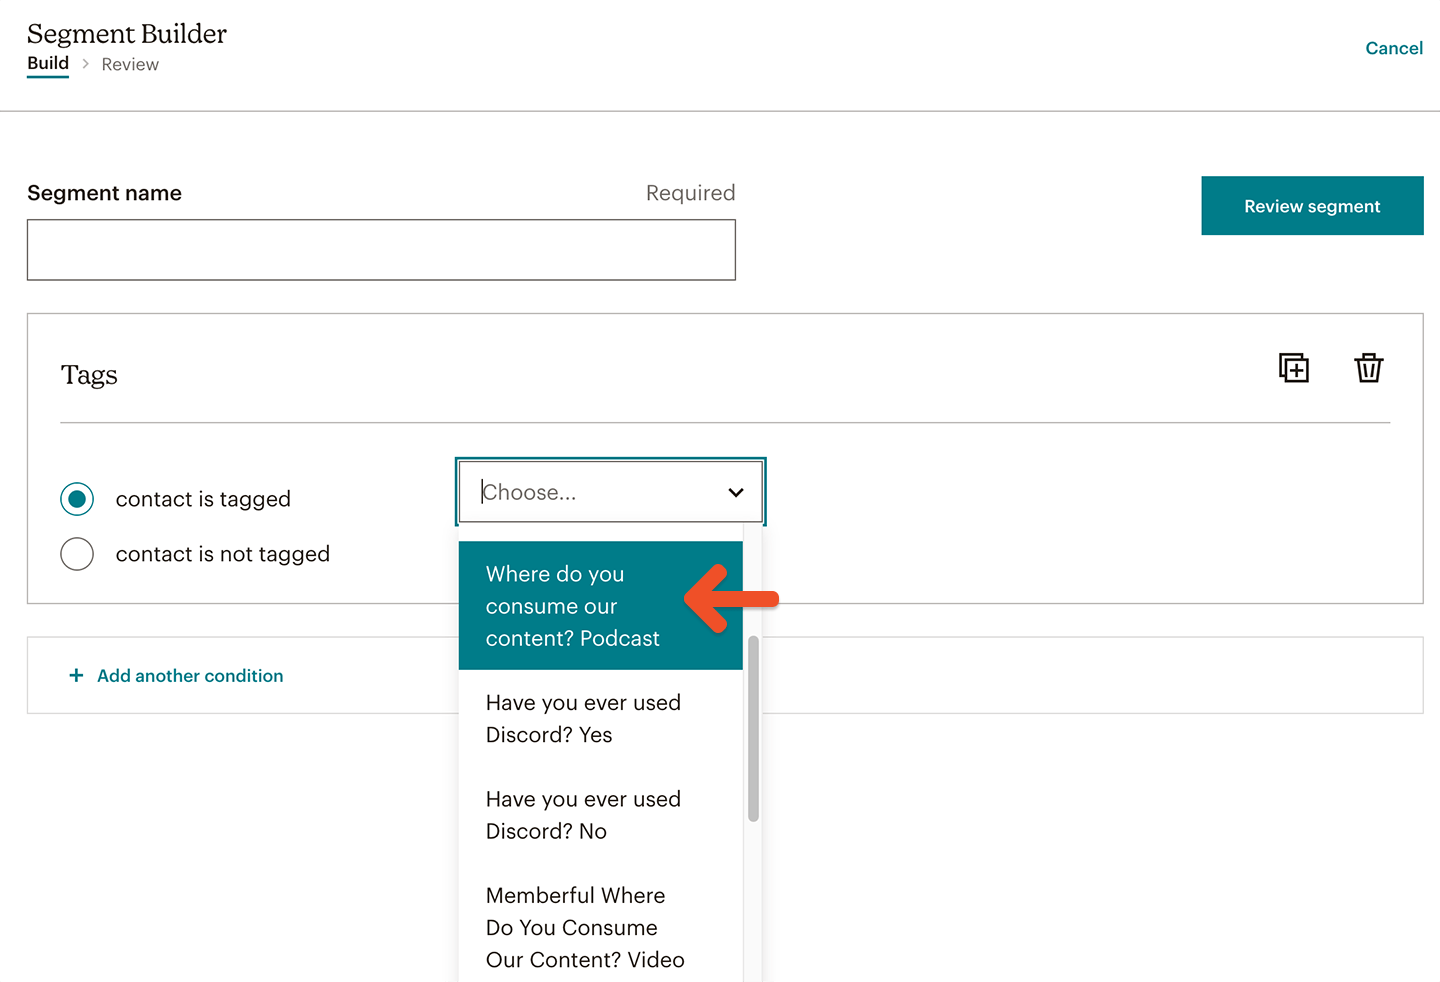
Task: Click the Review segment button
Action: coord(1312,206)
